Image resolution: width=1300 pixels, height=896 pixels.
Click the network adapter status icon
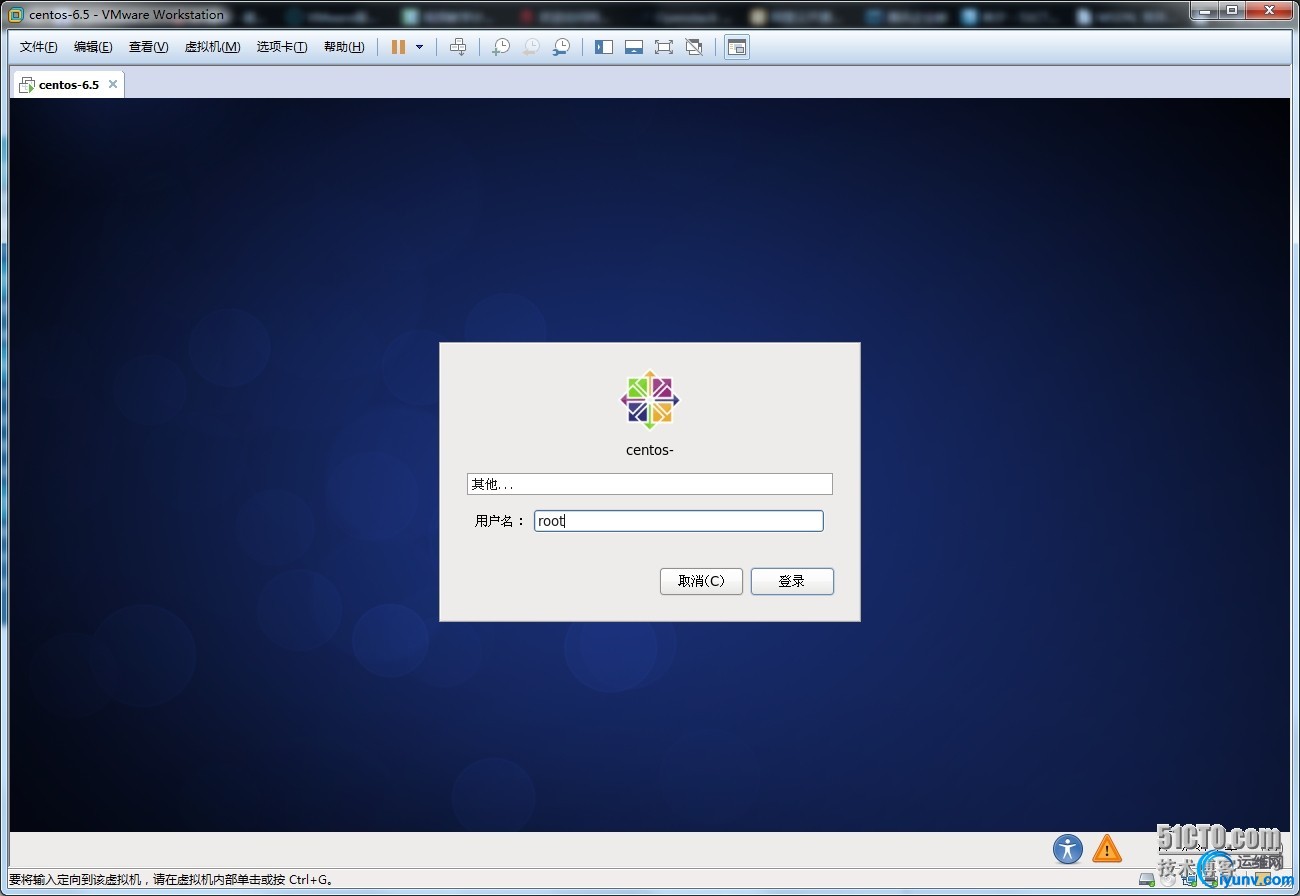pyautogui.click(x=1188, y=880)
